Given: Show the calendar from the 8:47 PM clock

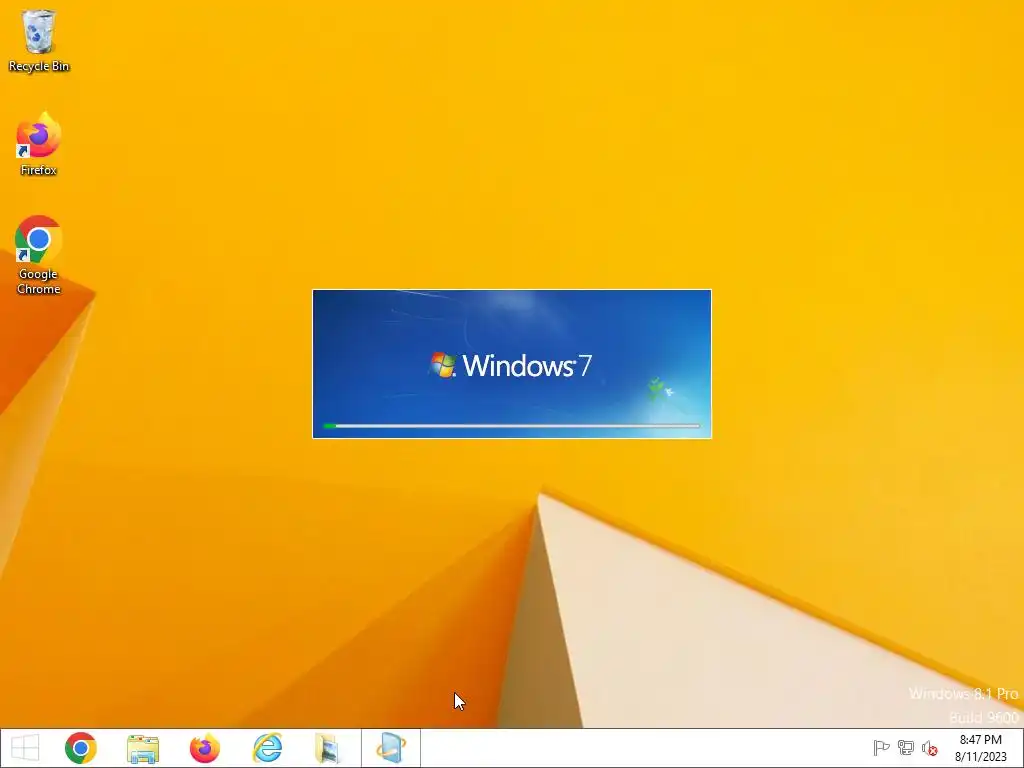Looking at the screenshot, I should pos(980,748).
